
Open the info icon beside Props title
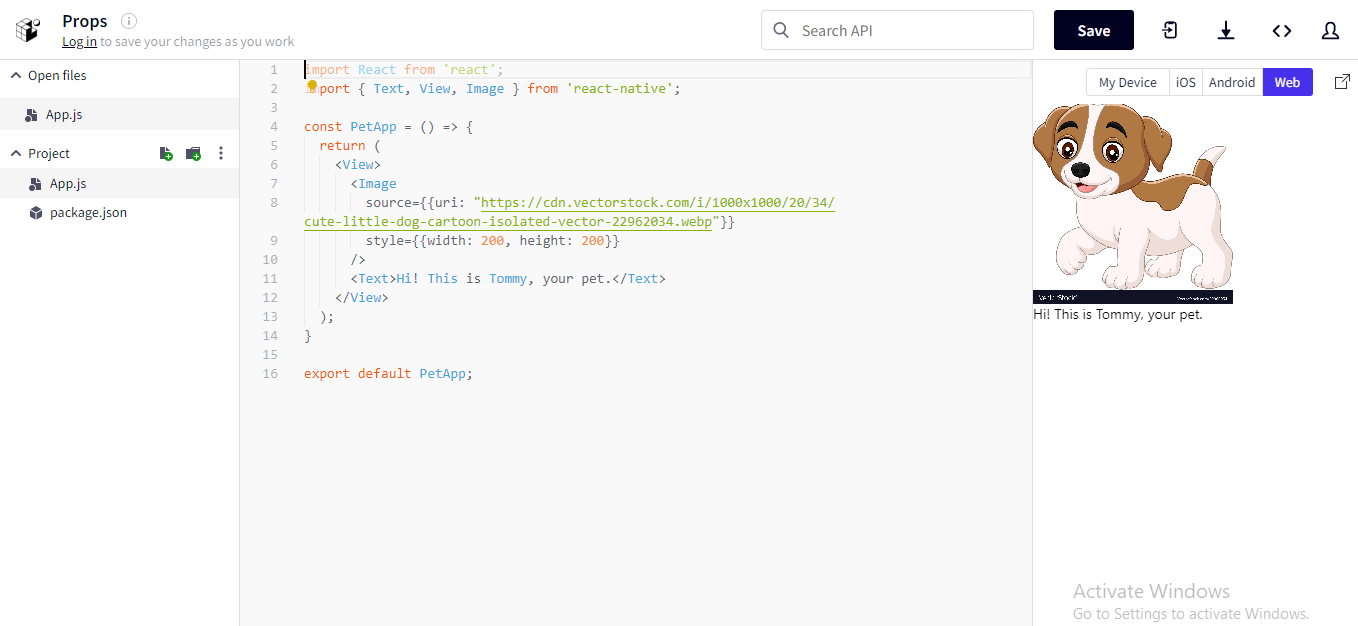[x=129, y=21]
